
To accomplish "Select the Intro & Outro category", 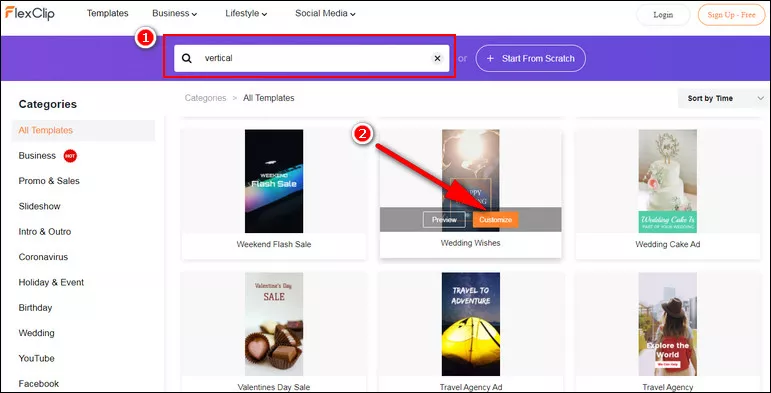I will coord(45,232).
